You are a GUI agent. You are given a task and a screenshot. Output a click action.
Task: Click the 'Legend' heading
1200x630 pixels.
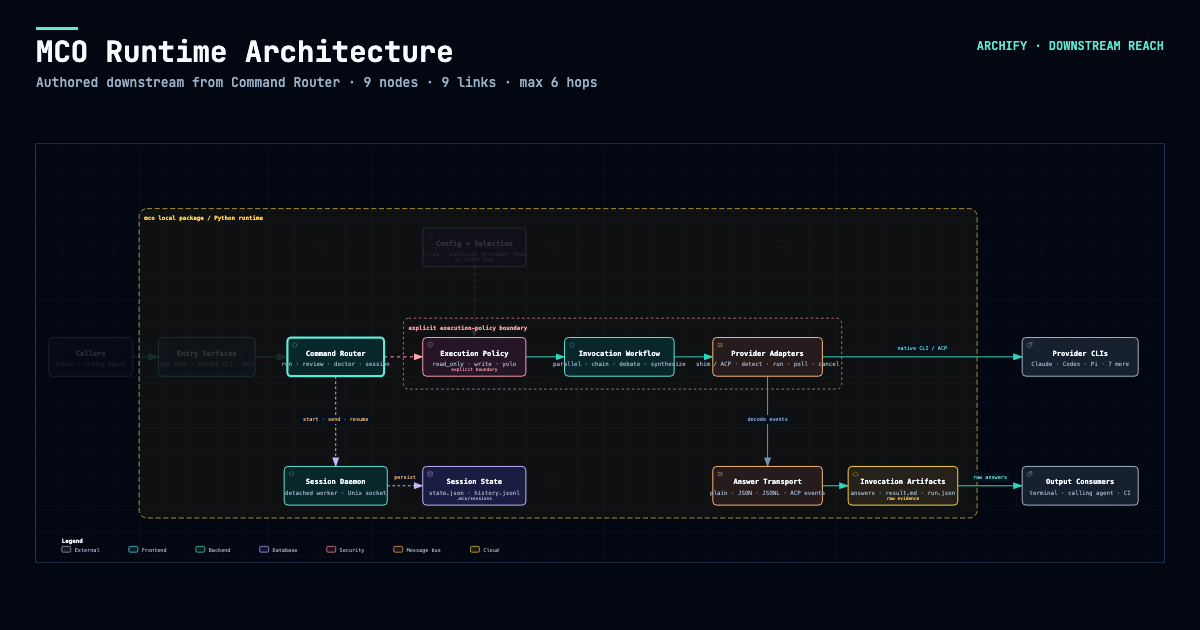[72, 540]
